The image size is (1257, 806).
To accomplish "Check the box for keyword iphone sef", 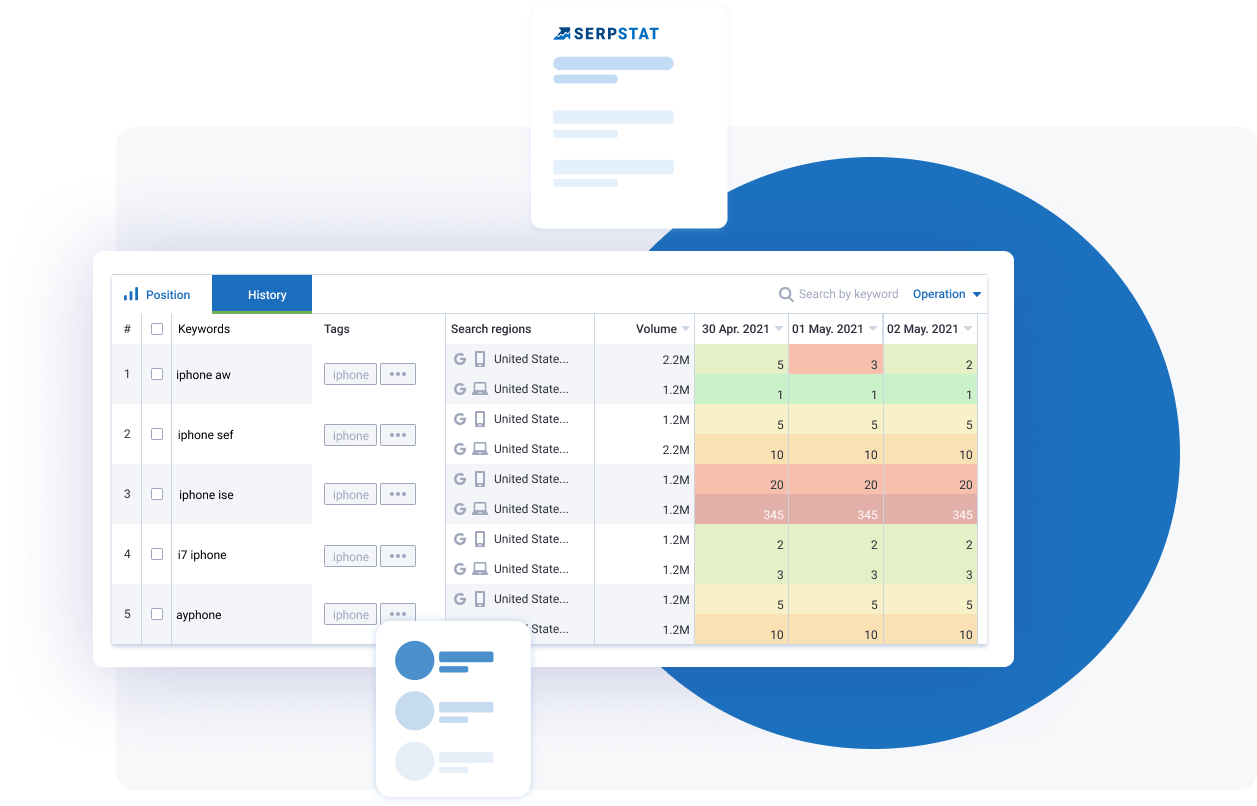I will pyautogui.click(x=157, y=434).
